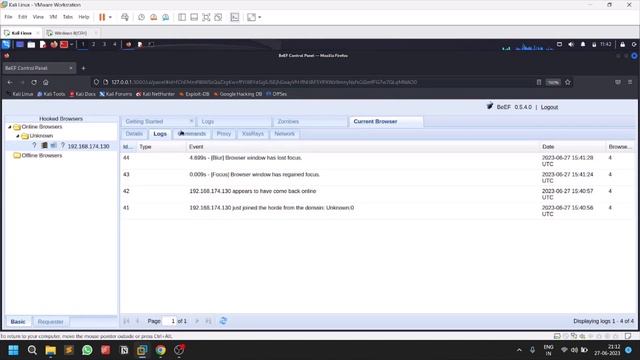Open a new Firefox tab with plus
The height and width of the screenshot is (360, 640).
83,68
